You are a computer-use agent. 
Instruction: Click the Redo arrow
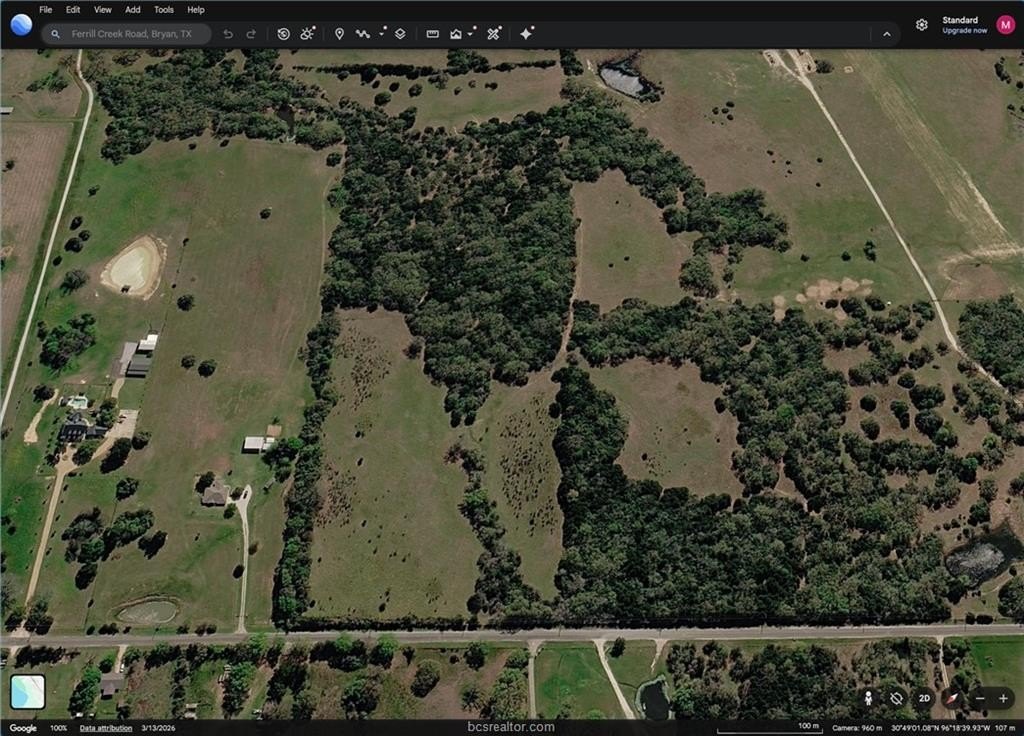251,34
